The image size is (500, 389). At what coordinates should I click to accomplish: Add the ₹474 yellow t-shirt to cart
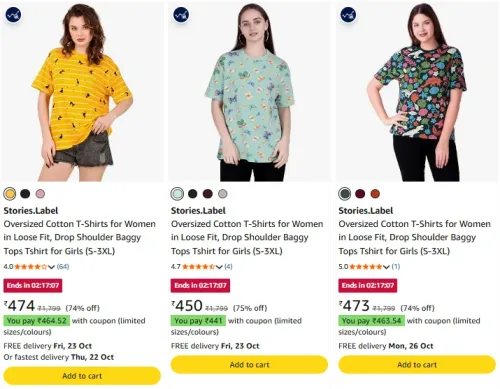coord(82,376)
